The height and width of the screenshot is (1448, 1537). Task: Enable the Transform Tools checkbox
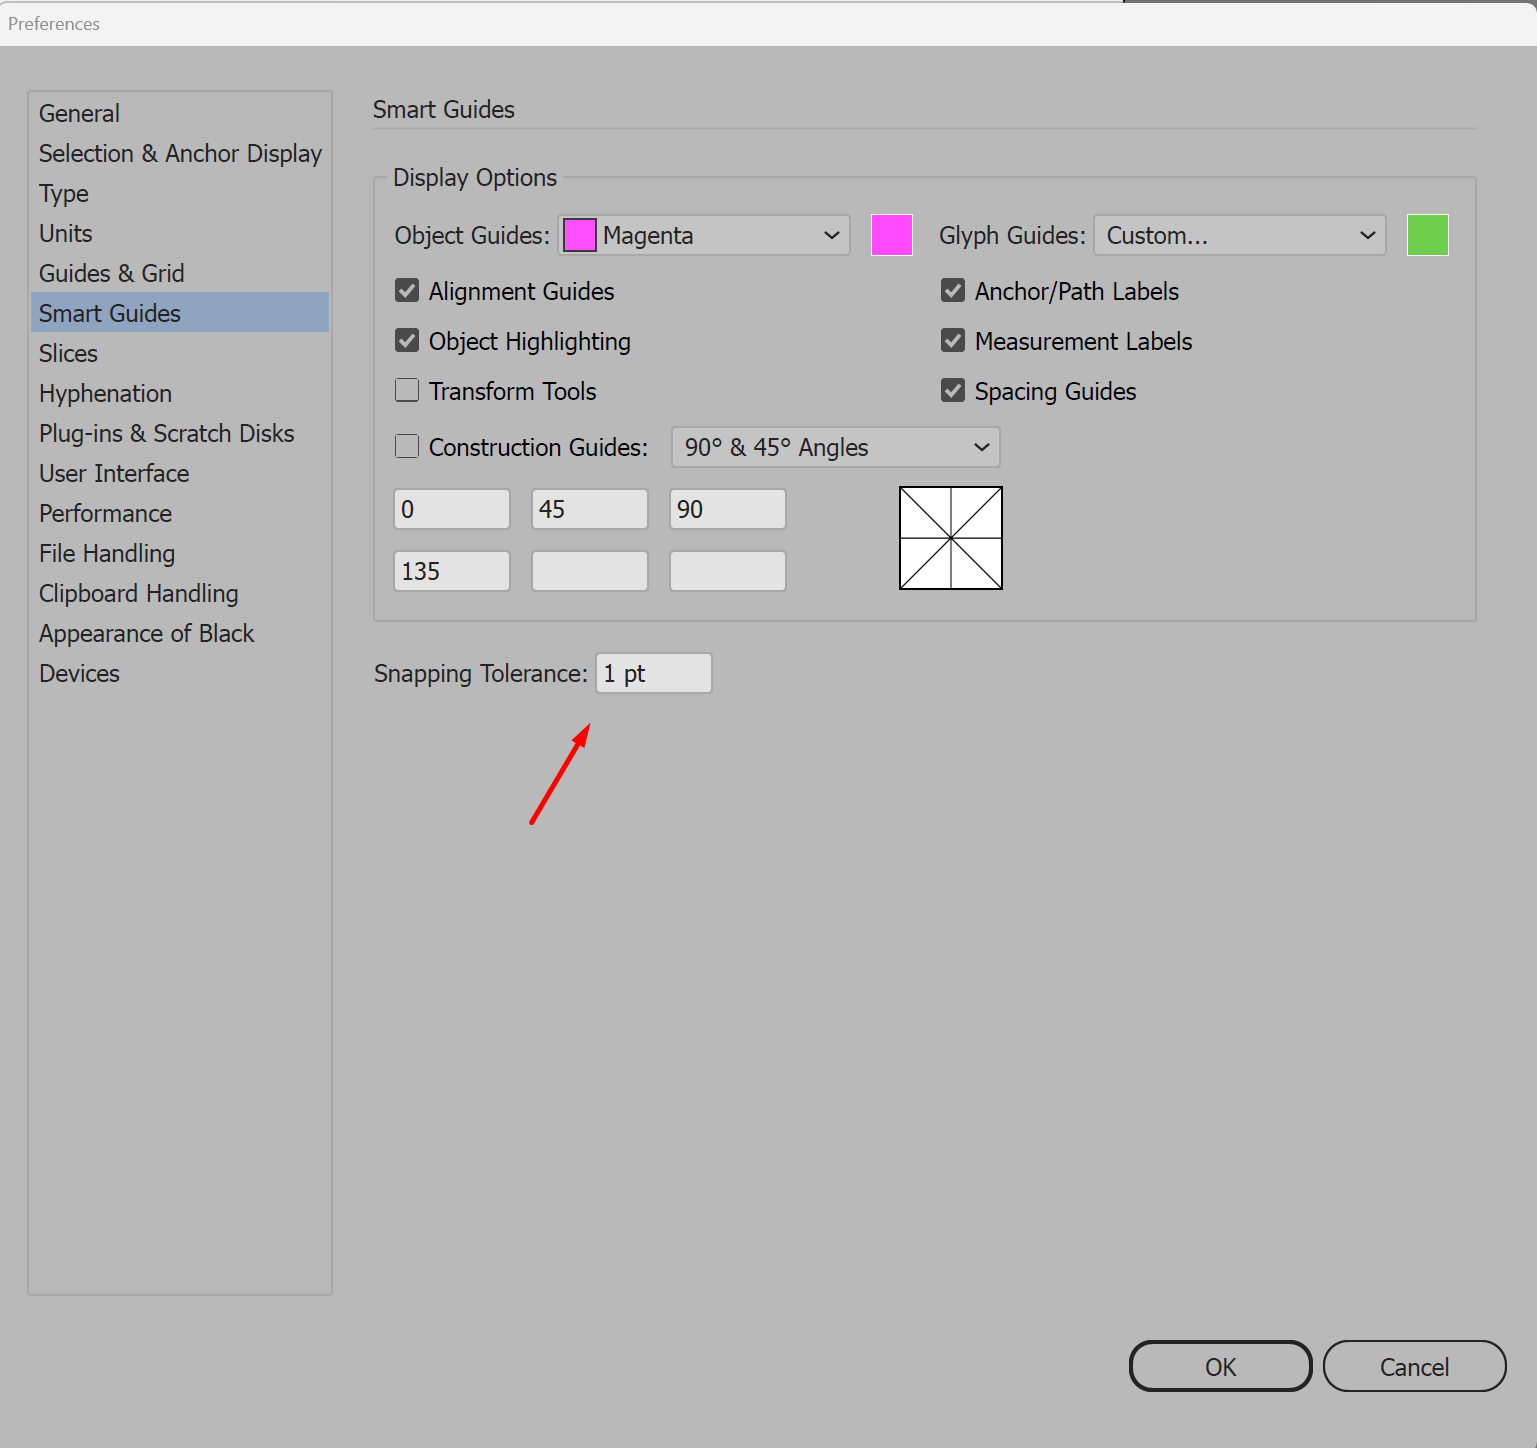(x=407, y=390)
